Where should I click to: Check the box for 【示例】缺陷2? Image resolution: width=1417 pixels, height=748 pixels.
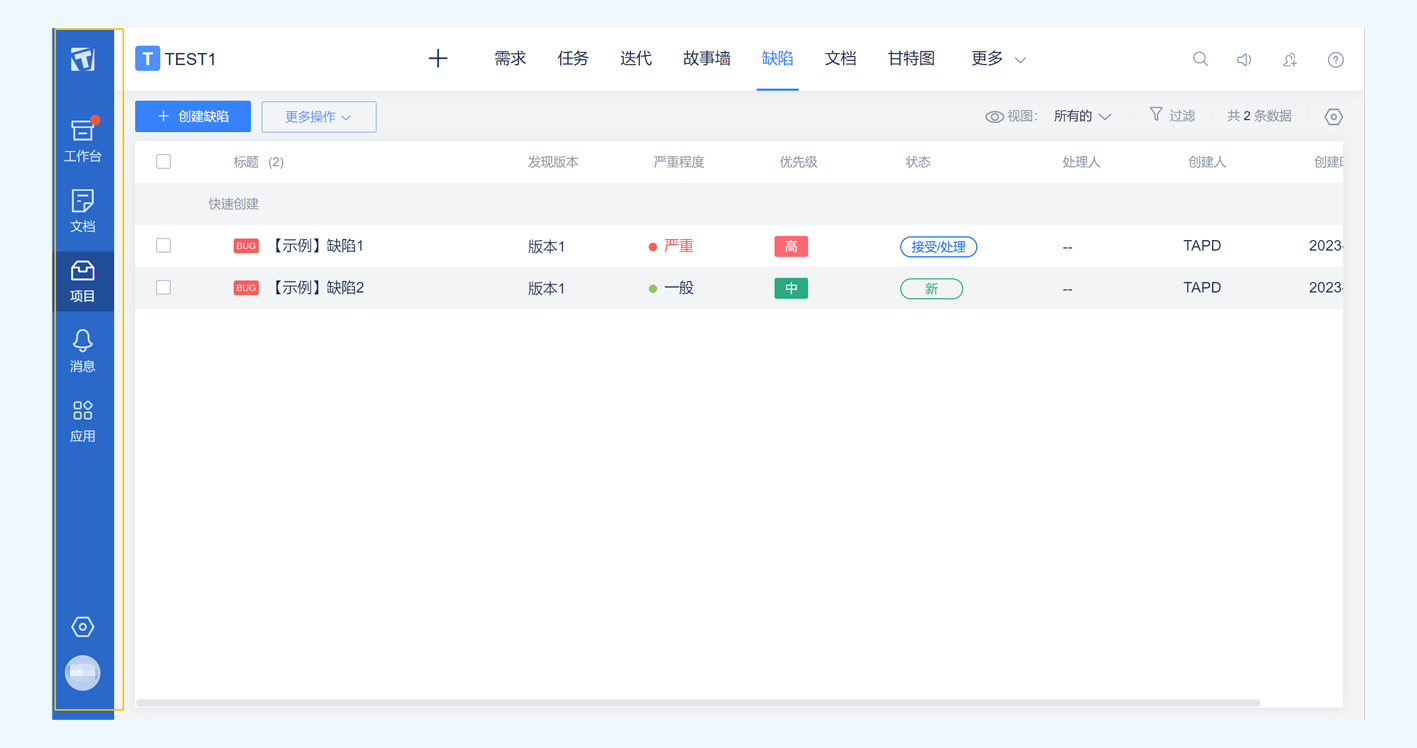click(164, 288)
